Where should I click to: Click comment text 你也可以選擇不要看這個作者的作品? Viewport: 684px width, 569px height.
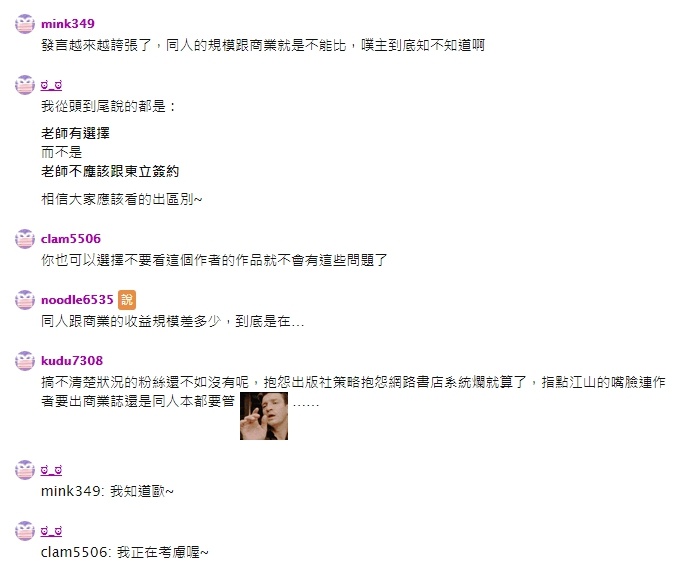click(x=152, y=261)
